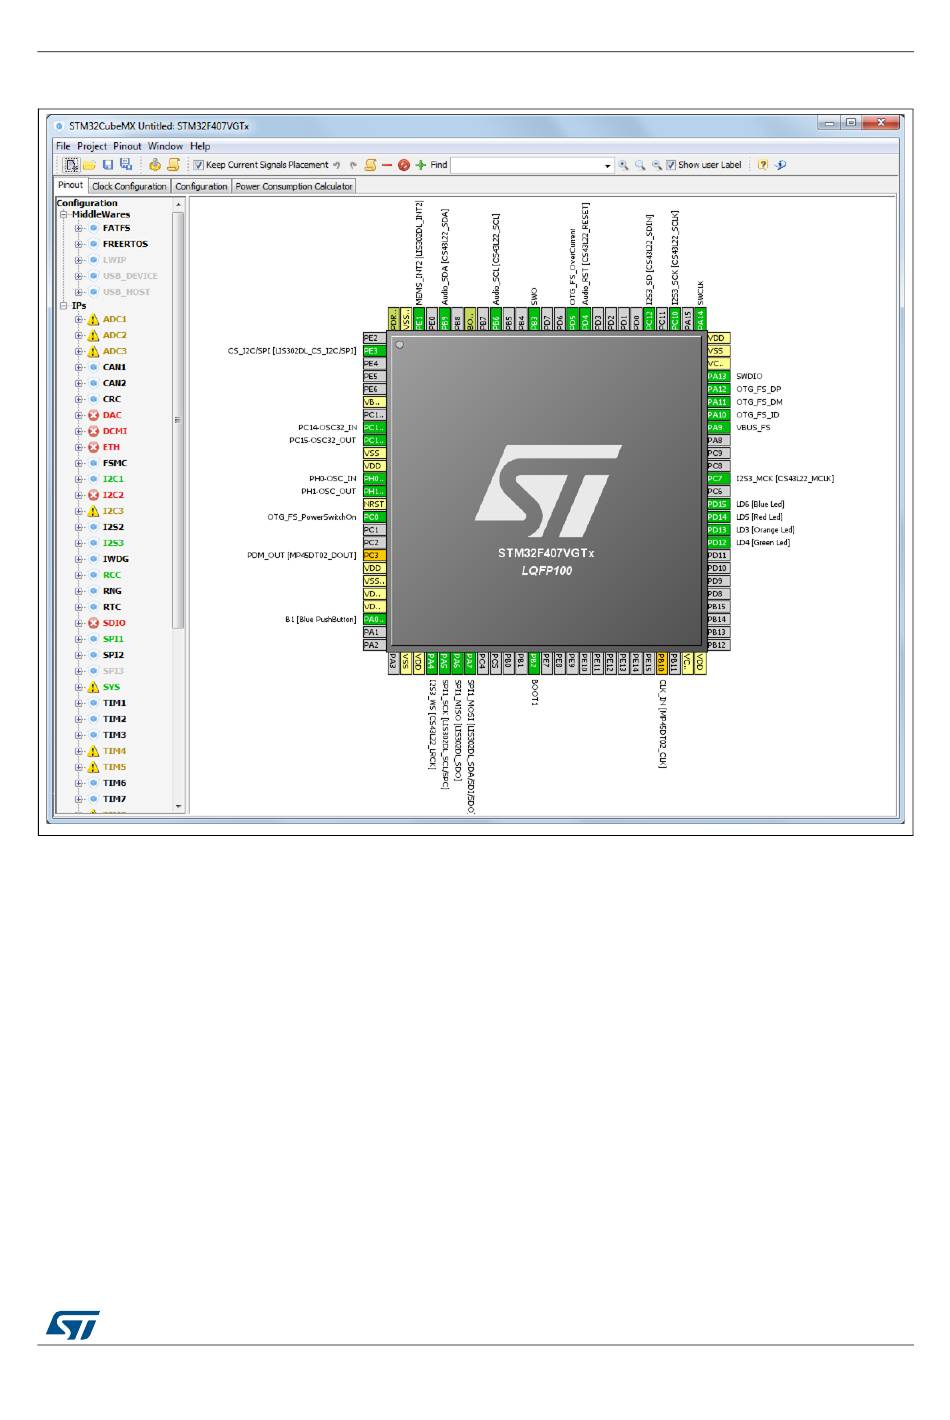Click the red minus toolbar icon

tap(387, 165)
